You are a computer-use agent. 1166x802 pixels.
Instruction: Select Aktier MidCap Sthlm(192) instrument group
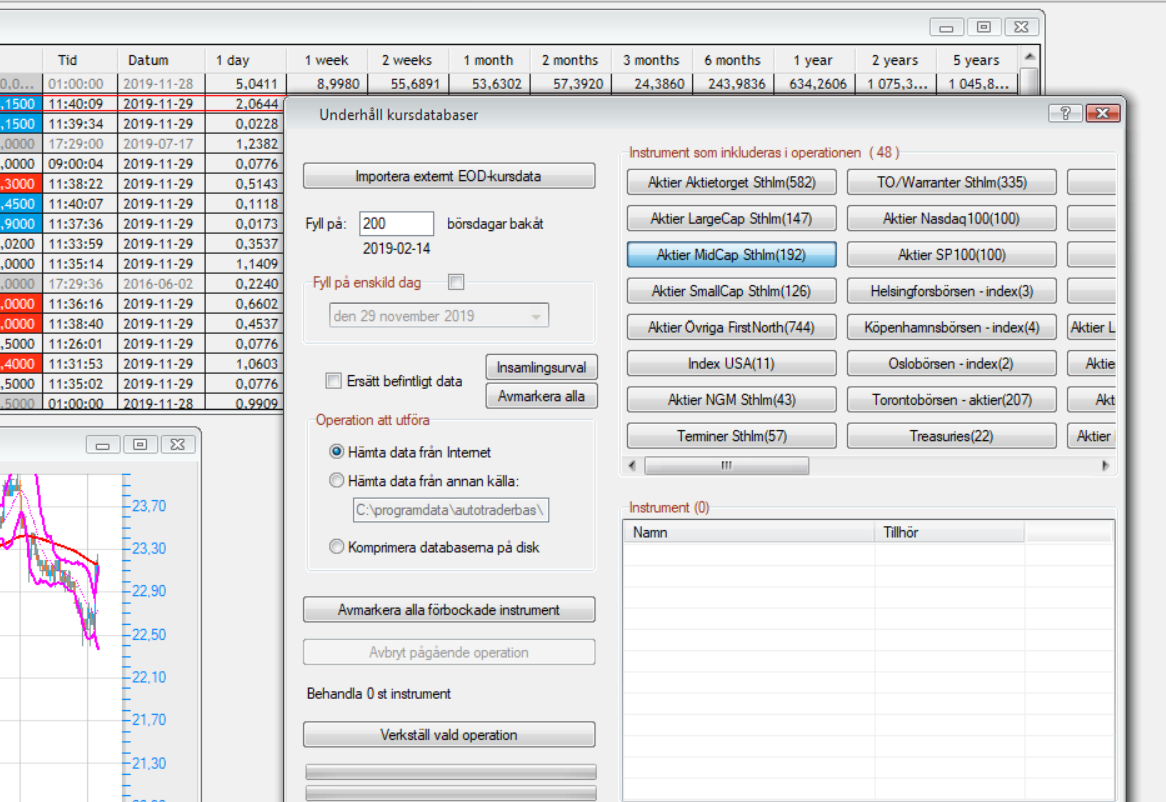pos(731,255)
